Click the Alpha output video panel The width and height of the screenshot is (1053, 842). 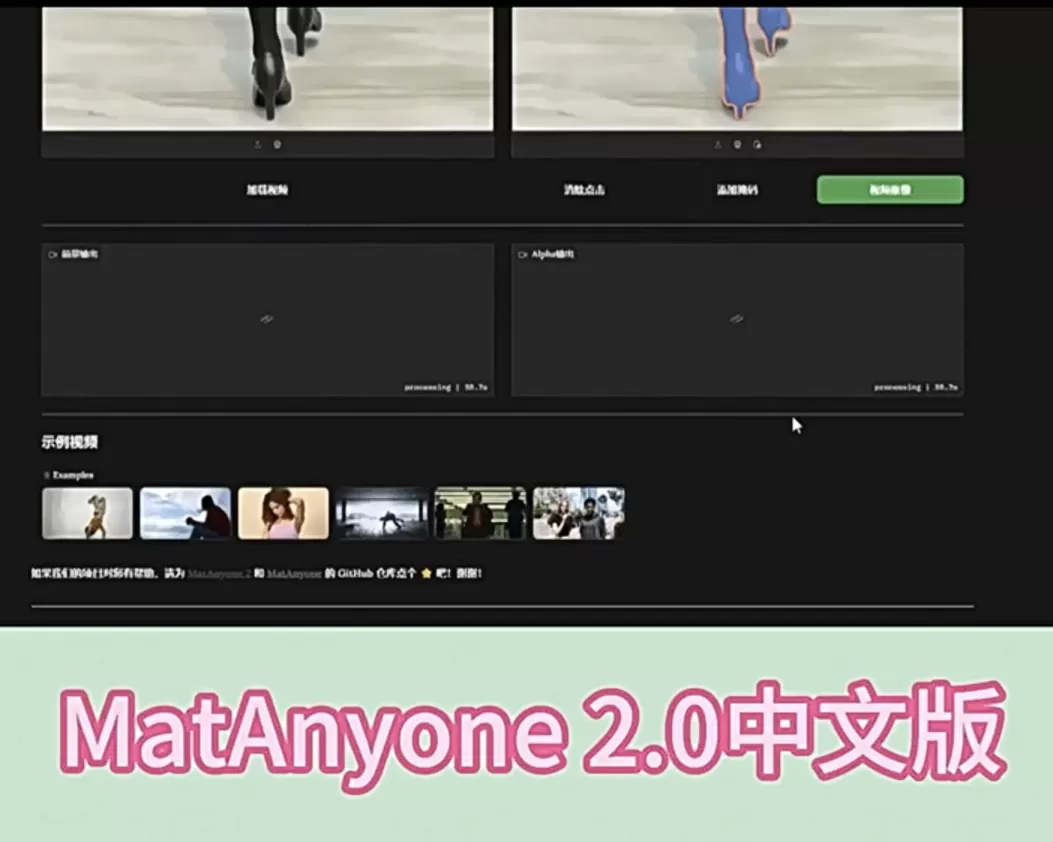(737, 320)
